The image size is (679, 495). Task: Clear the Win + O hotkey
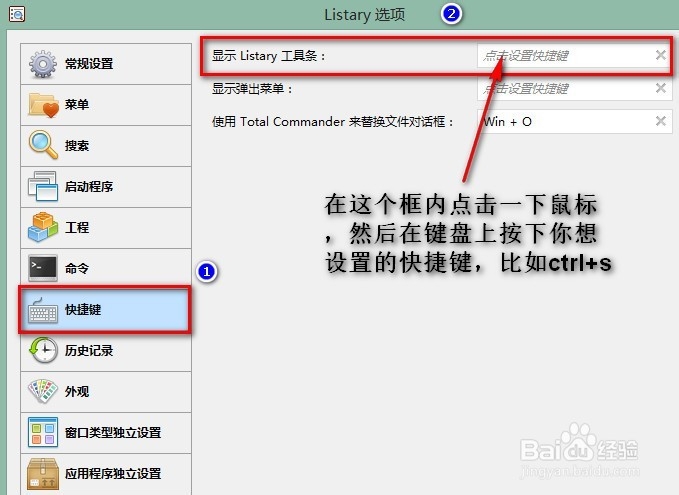tap(661, 121)
